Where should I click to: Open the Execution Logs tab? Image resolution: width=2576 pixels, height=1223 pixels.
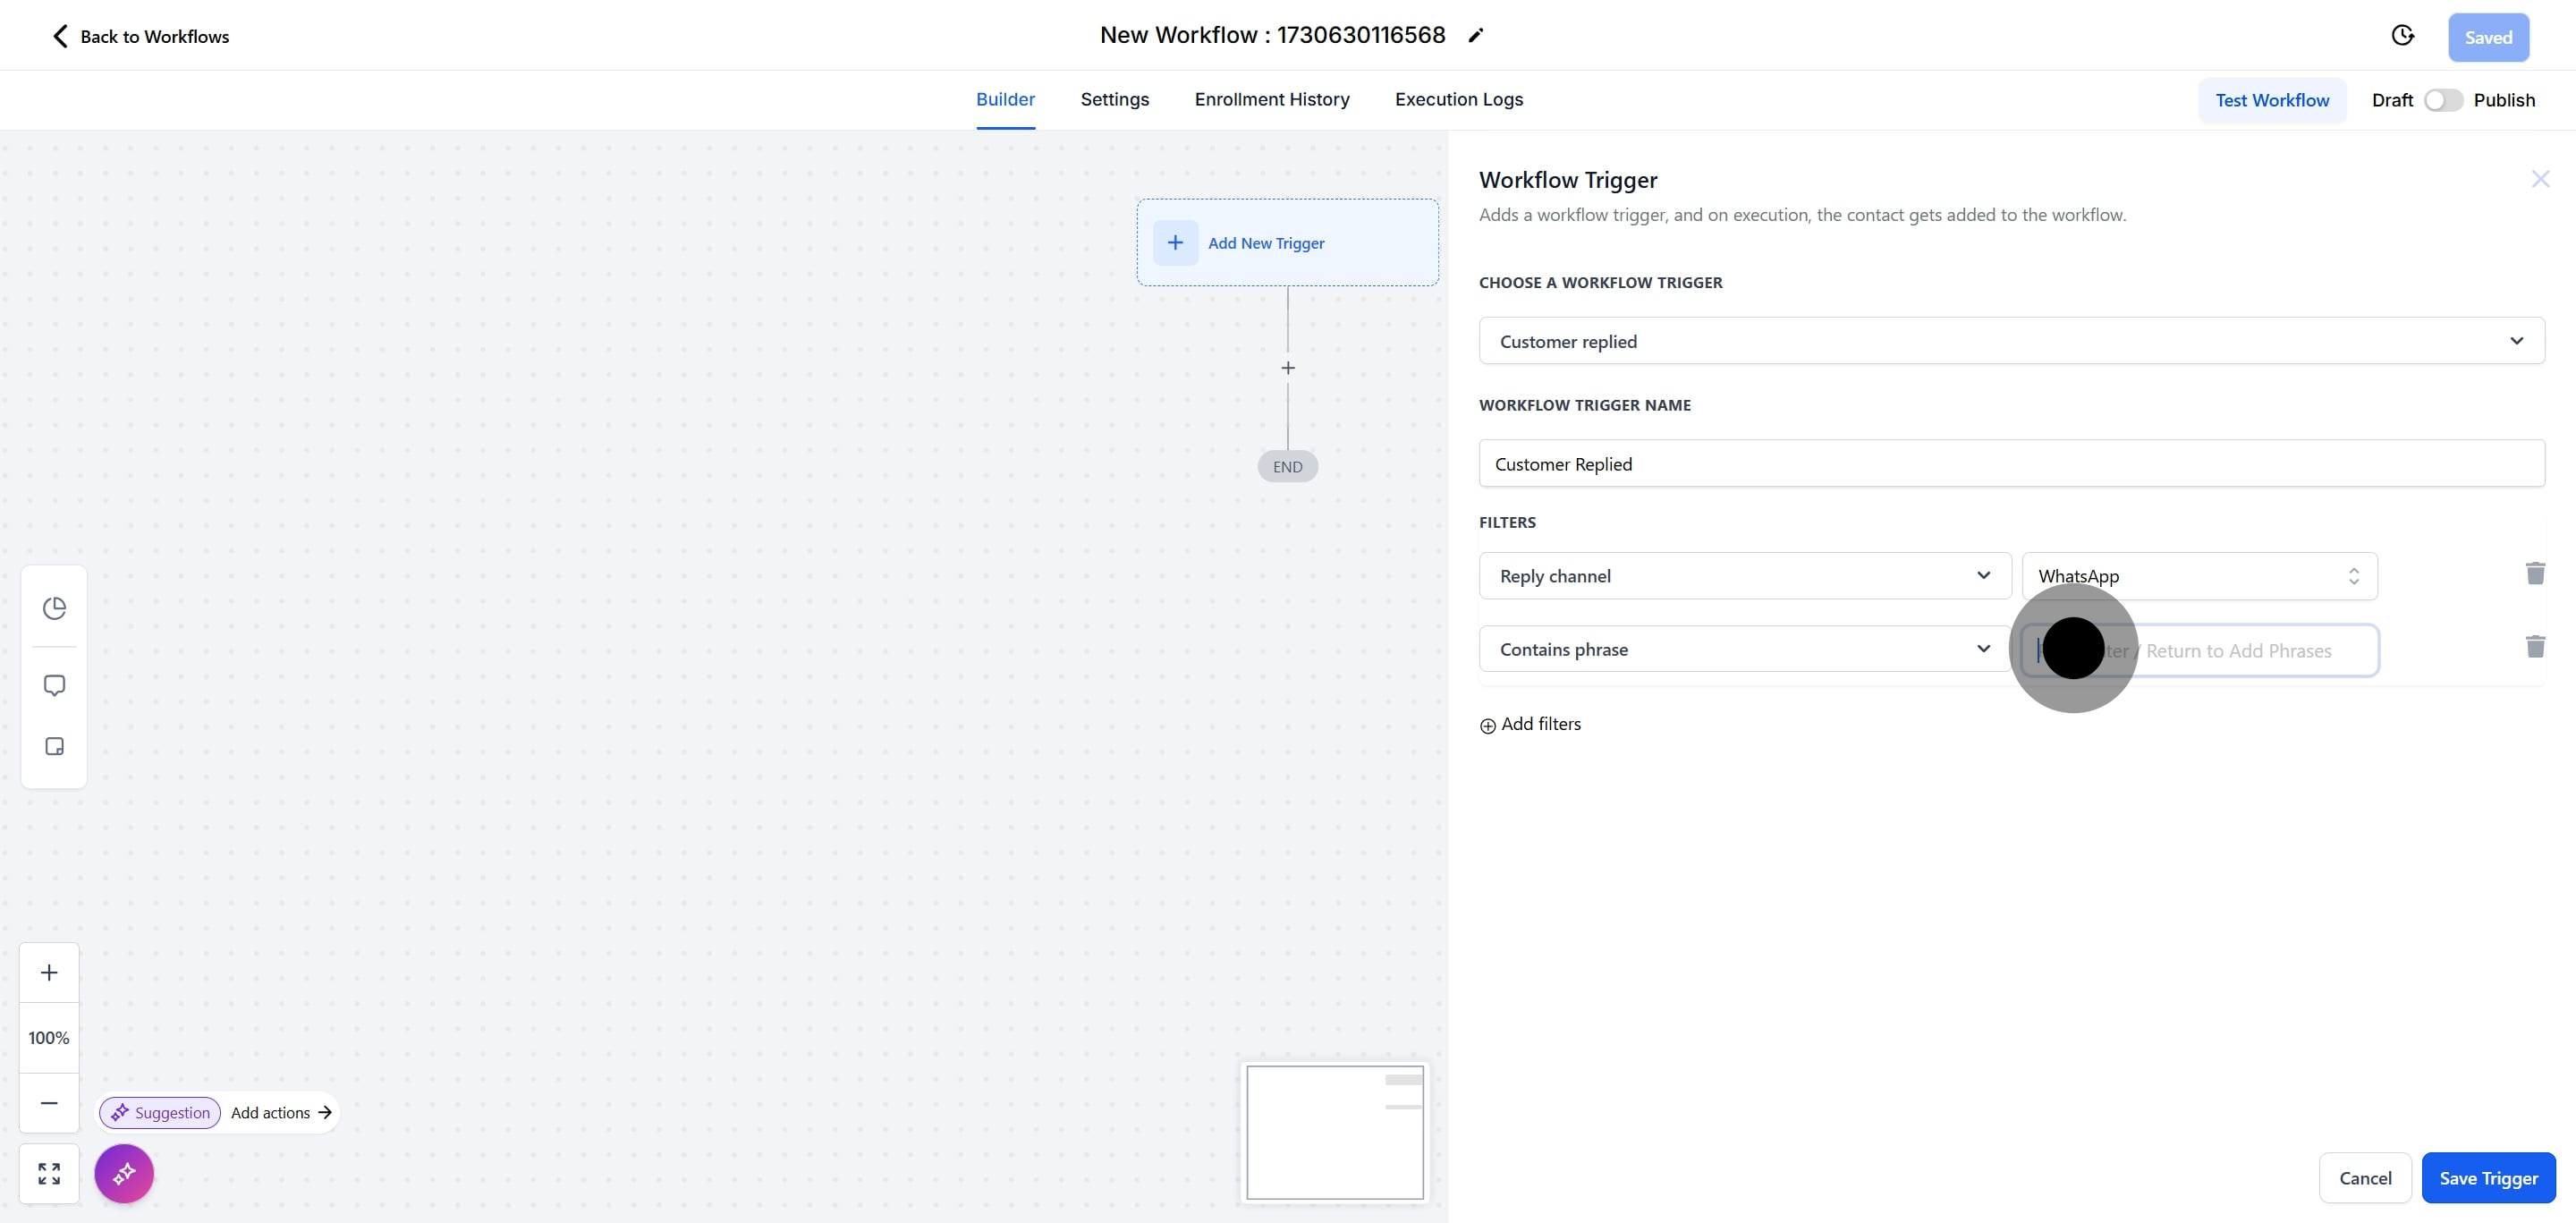pos(1458,99)
